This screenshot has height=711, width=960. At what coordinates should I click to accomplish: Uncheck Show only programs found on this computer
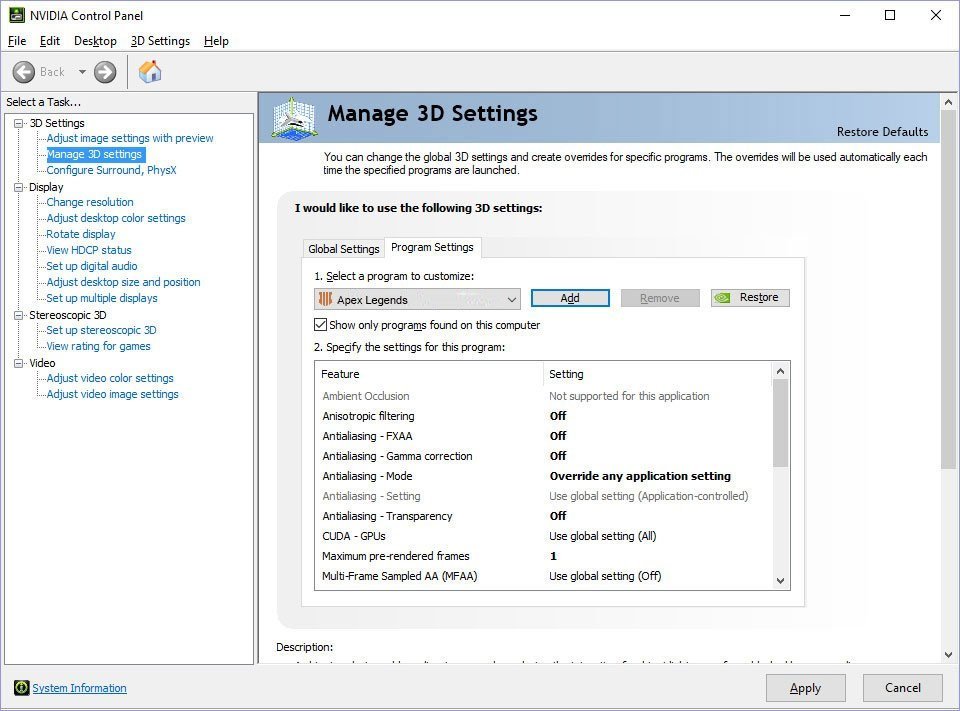tap(321, 324)
